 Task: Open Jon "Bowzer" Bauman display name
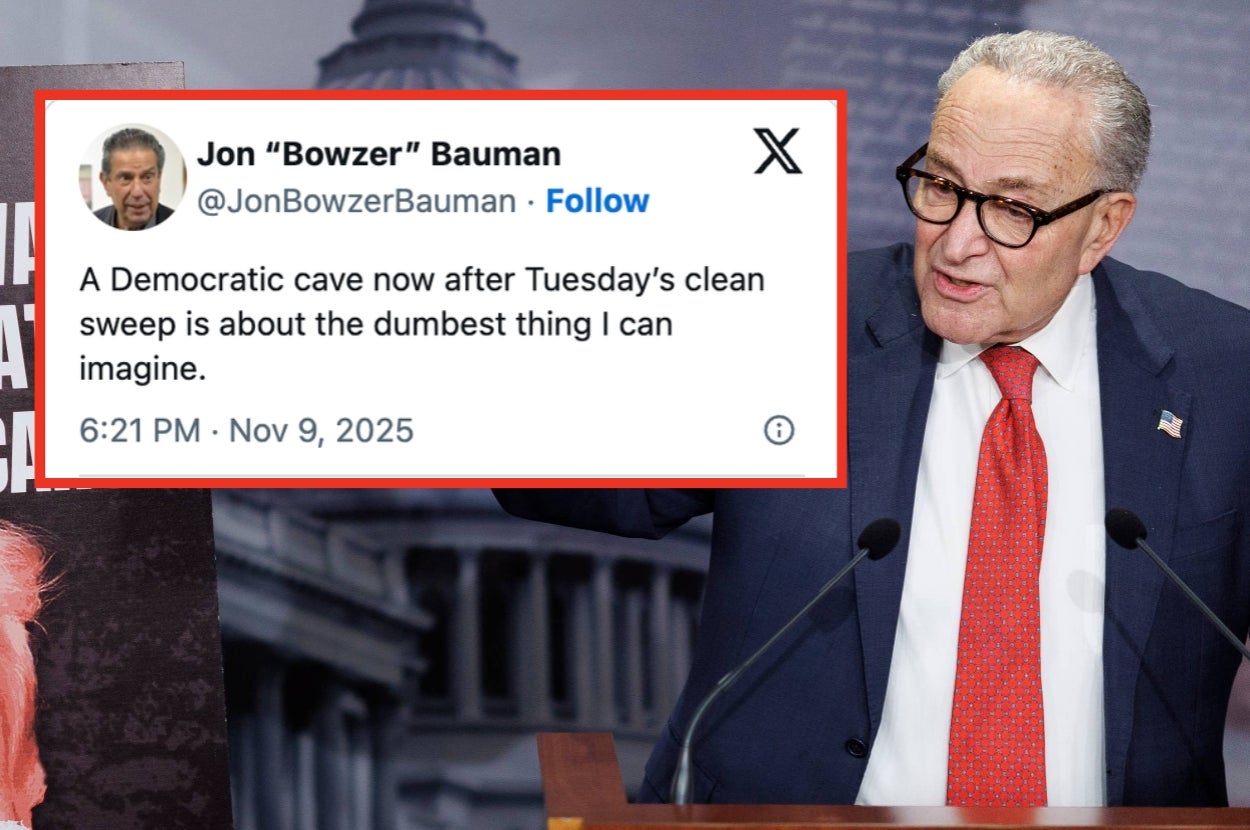(x=378, y=154)
